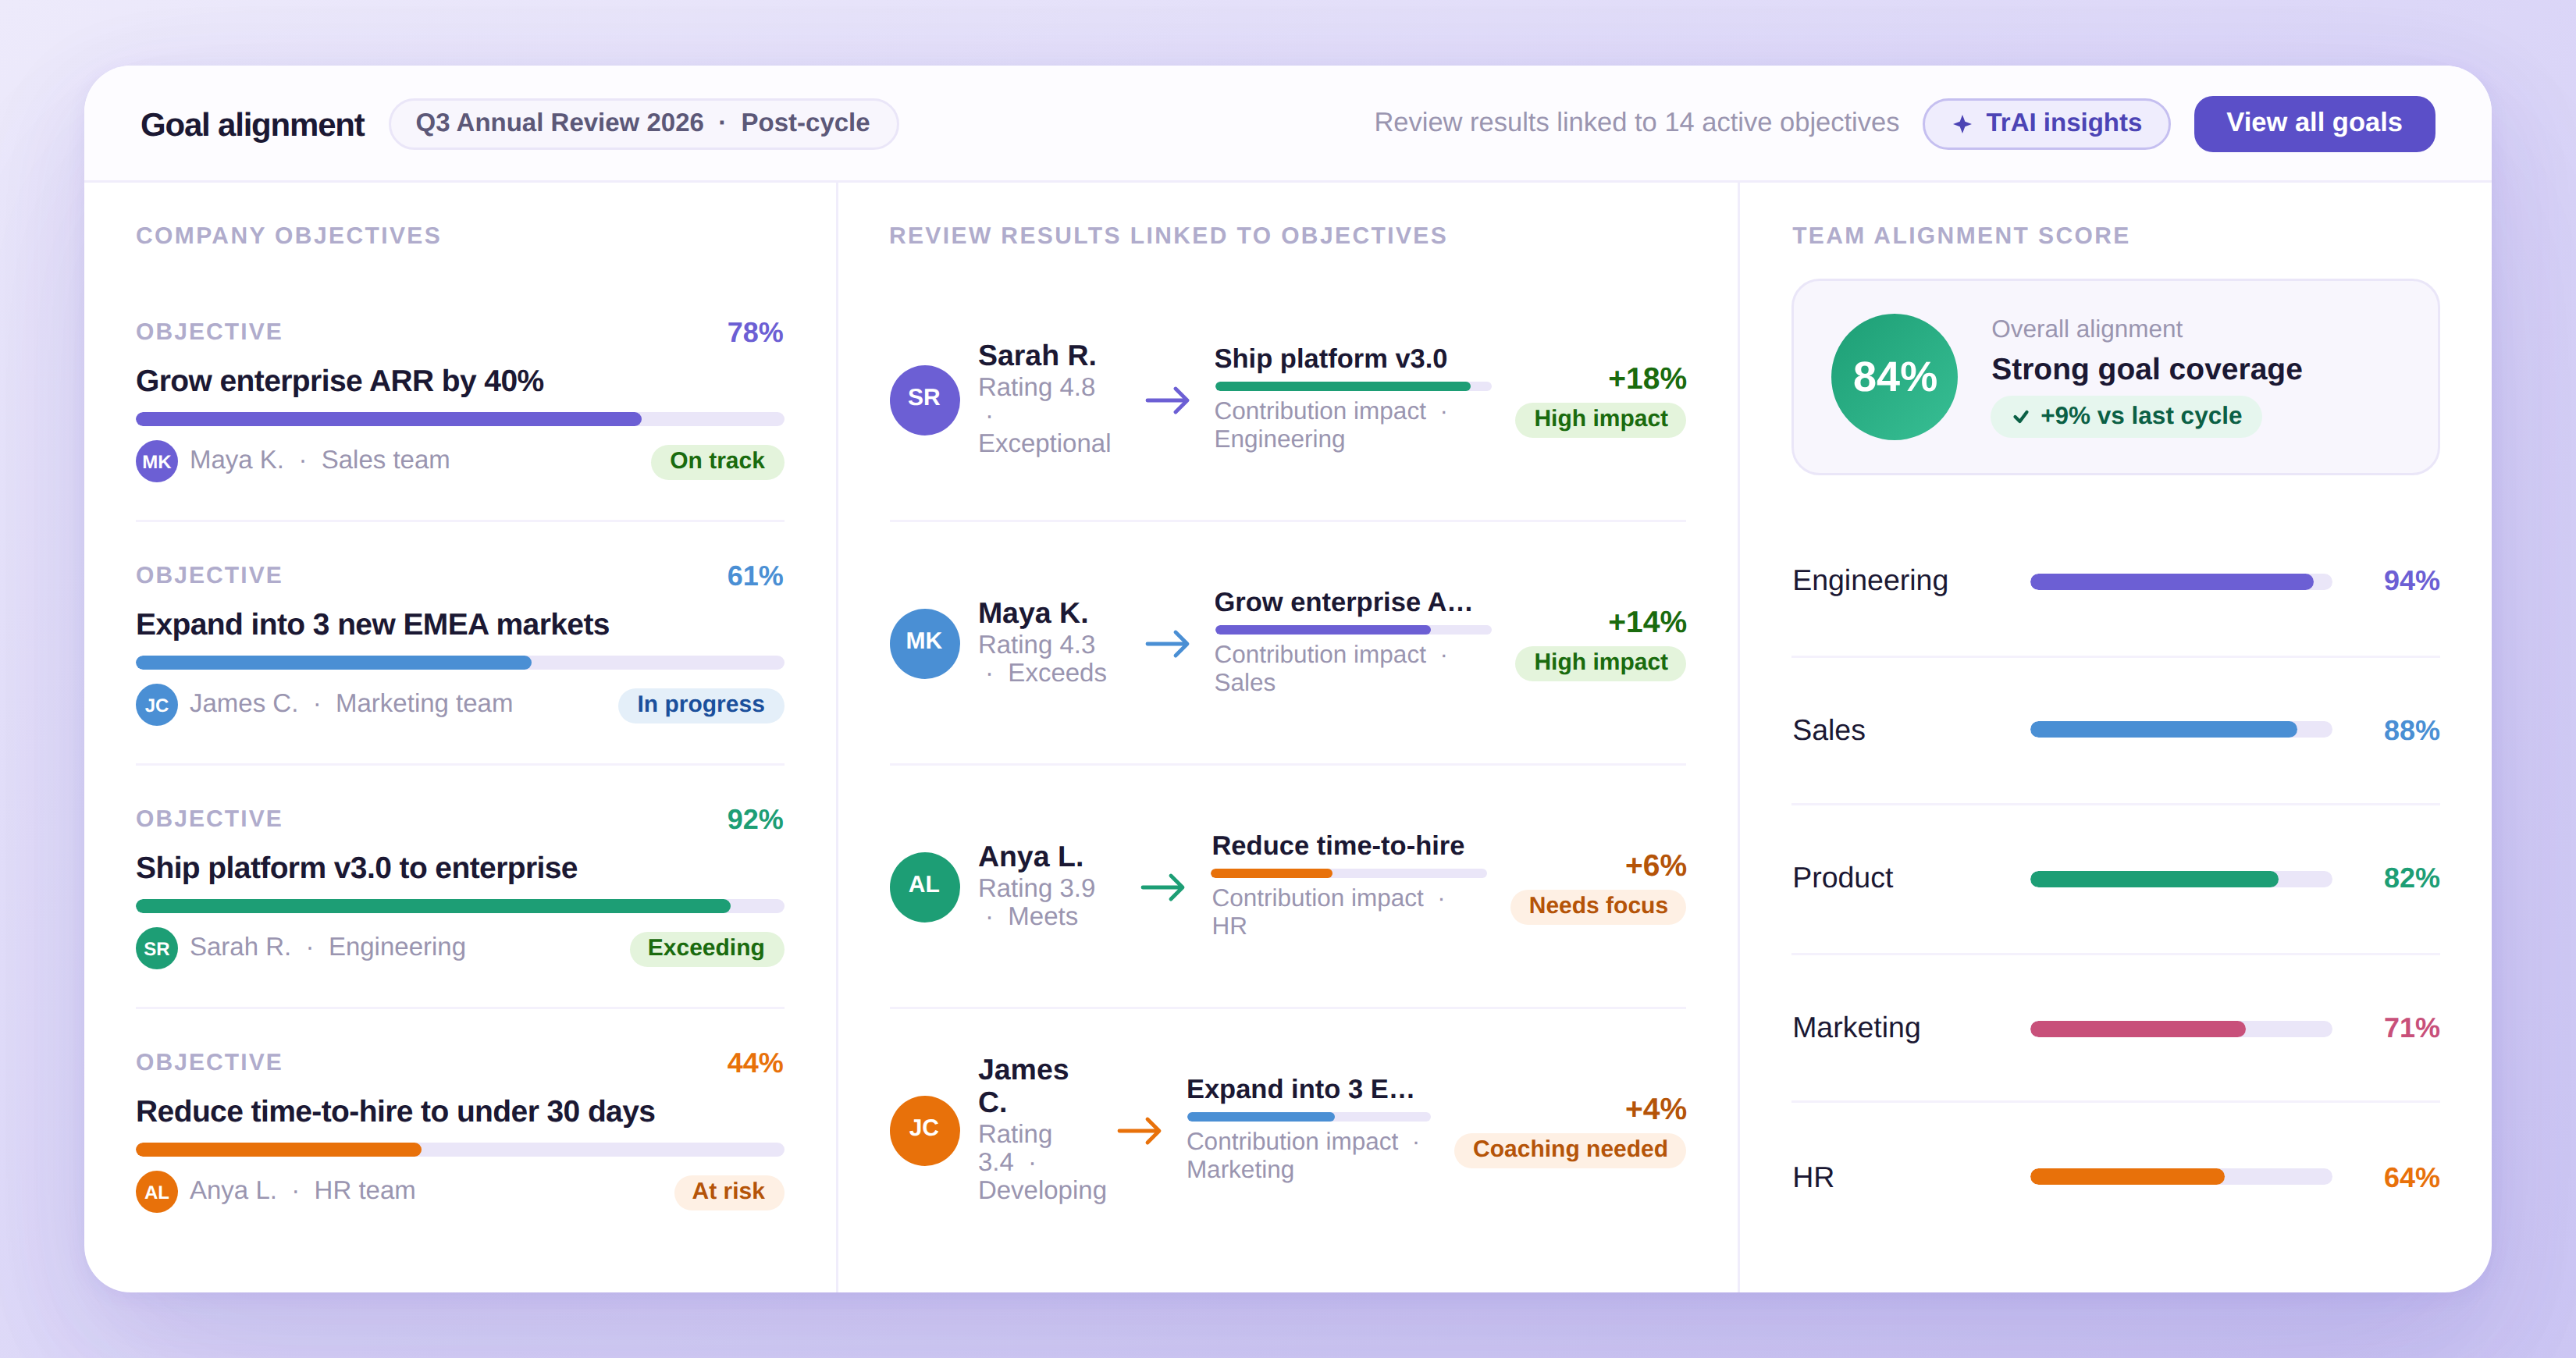Click the sparkle icon in TrAI insights
Screen dimensions: 2576x1358
click(1962, 124)
